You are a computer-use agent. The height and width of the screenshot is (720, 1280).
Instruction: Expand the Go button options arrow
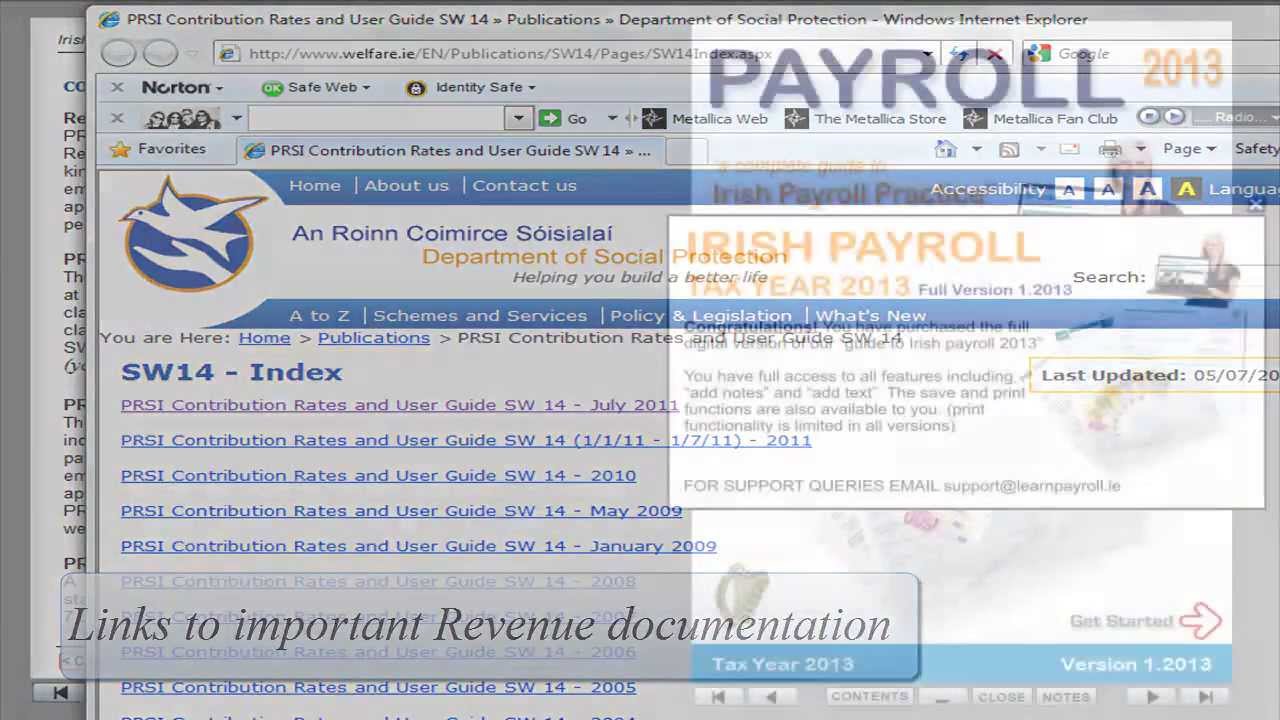click(612, 118)
